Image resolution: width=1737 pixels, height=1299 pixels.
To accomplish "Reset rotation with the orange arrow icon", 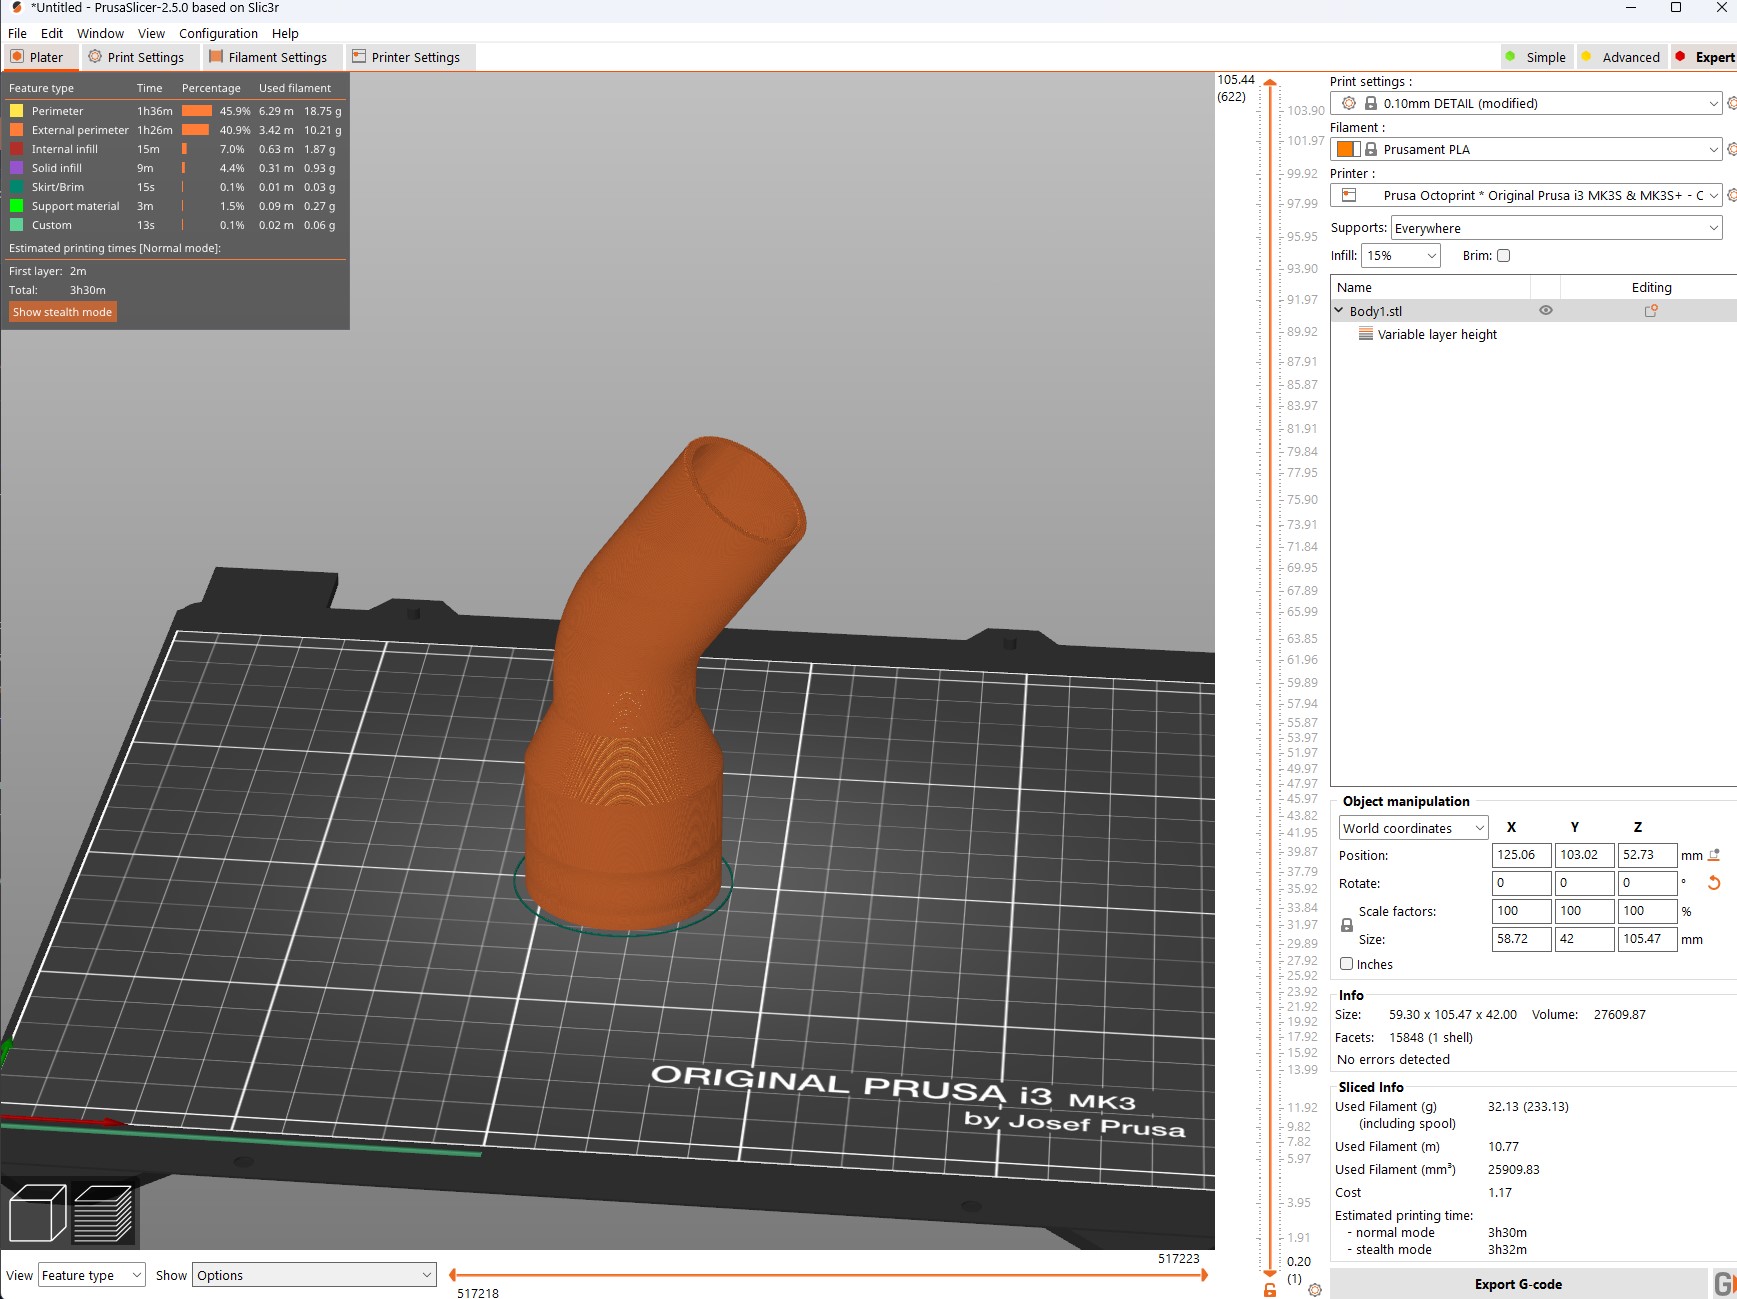I will [1714, 883].
